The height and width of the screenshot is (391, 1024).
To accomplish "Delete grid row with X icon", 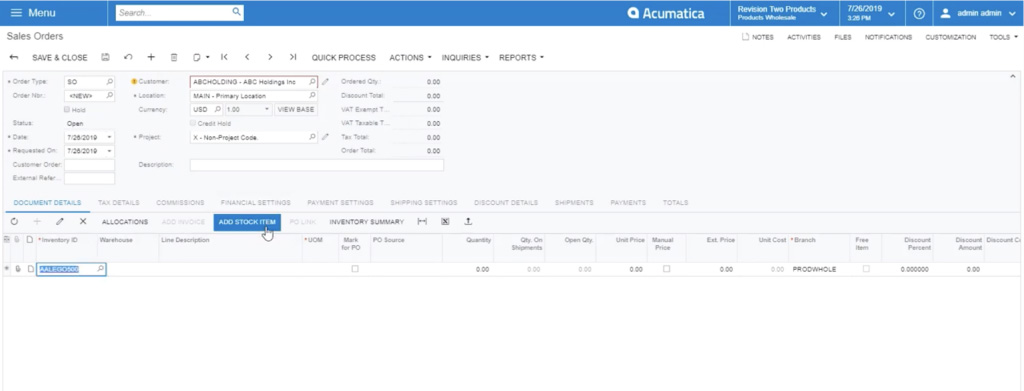I will point(83,222).
